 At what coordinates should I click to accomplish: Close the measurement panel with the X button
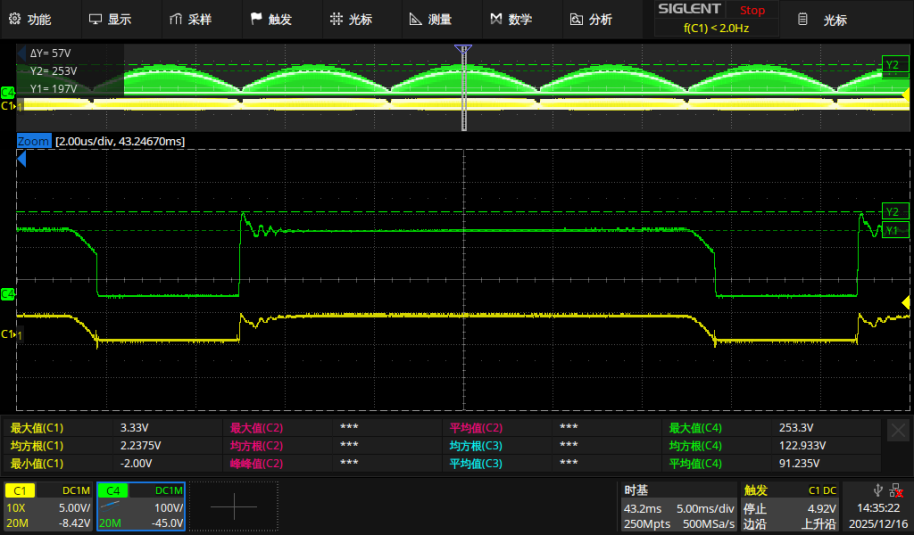898,431
